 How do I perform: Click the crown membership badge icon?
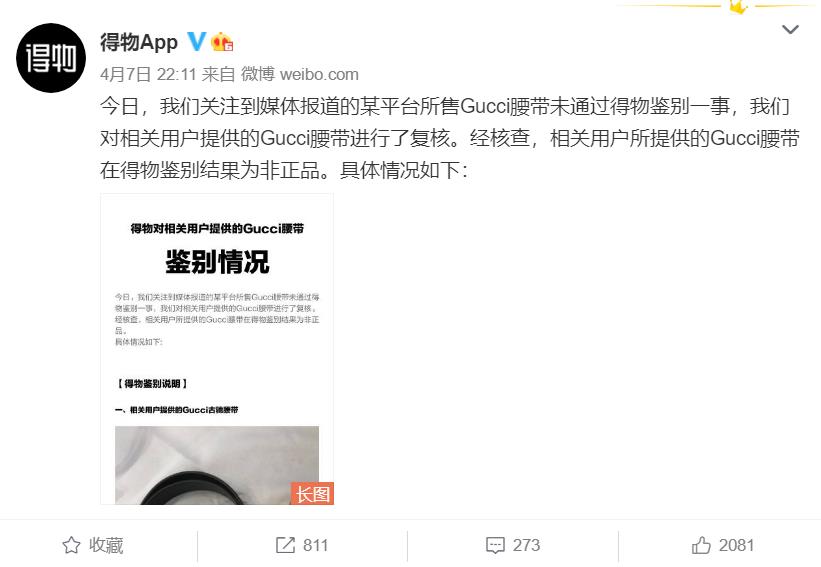tap(221, 42)
